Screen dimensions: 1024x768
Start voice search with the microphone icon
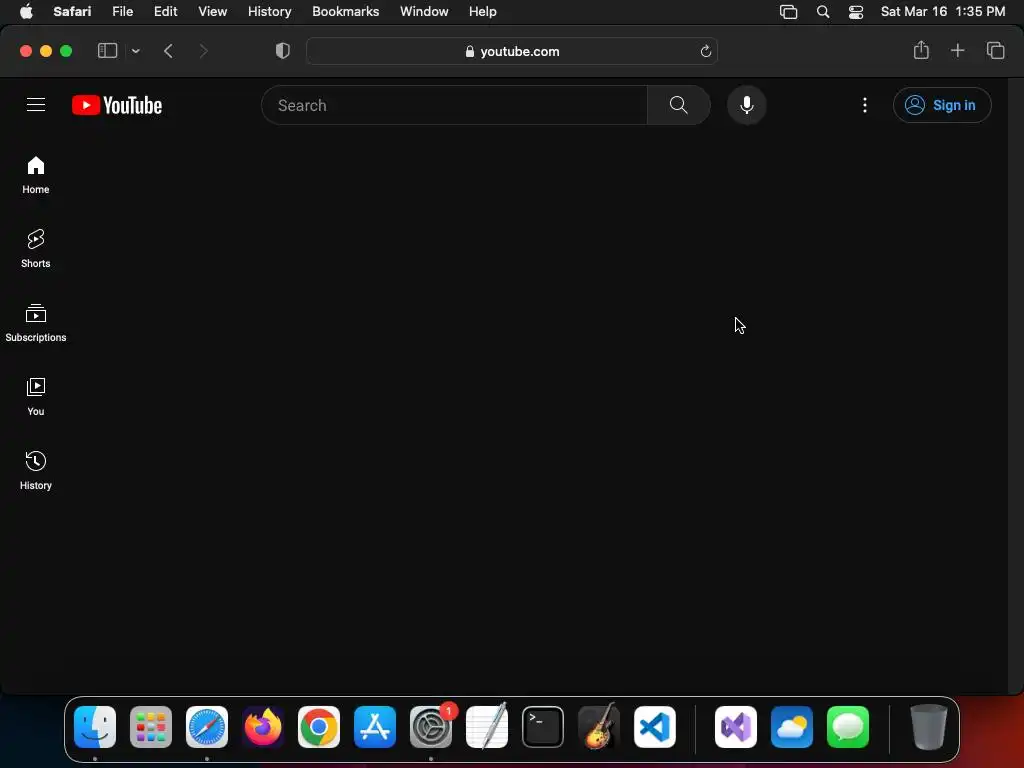(x=746, y=104)
